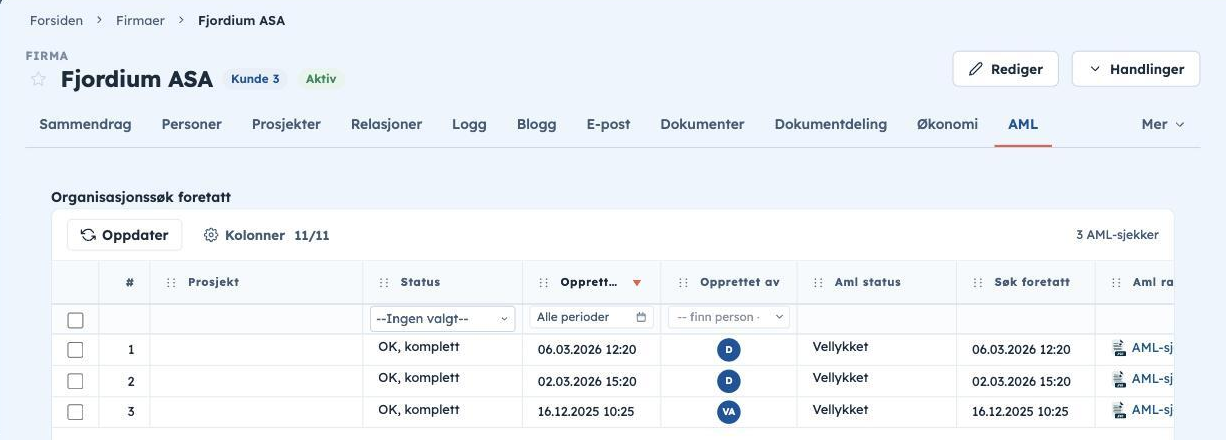Image resolution: width=1226 pixels, height=440 pixels.
Task: Check the checkbox for row 1
Action: point(75,350)
